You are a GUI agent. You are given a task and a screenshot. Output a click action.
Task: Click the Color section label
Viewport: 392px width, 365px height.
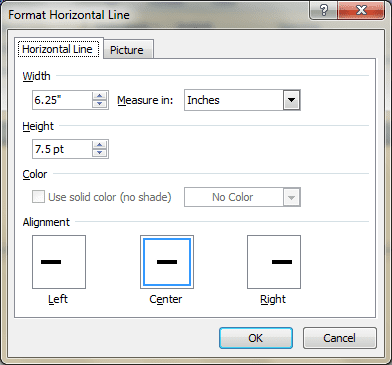(x=35, y=174)
